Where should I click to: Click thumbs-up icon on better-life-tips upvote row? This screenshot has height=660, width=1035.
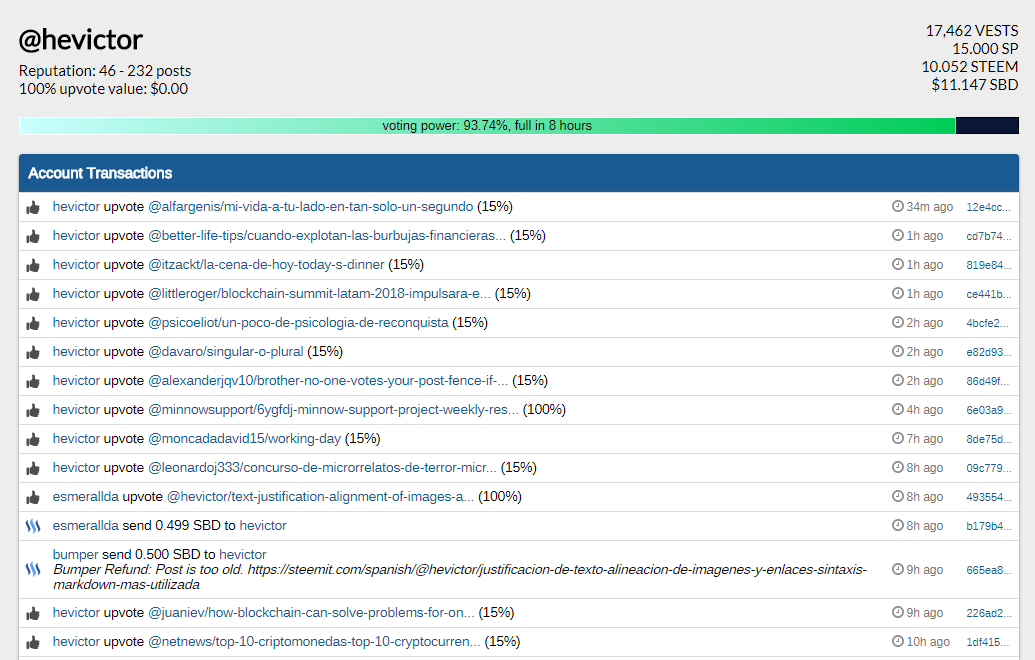[x=33, y=237]
